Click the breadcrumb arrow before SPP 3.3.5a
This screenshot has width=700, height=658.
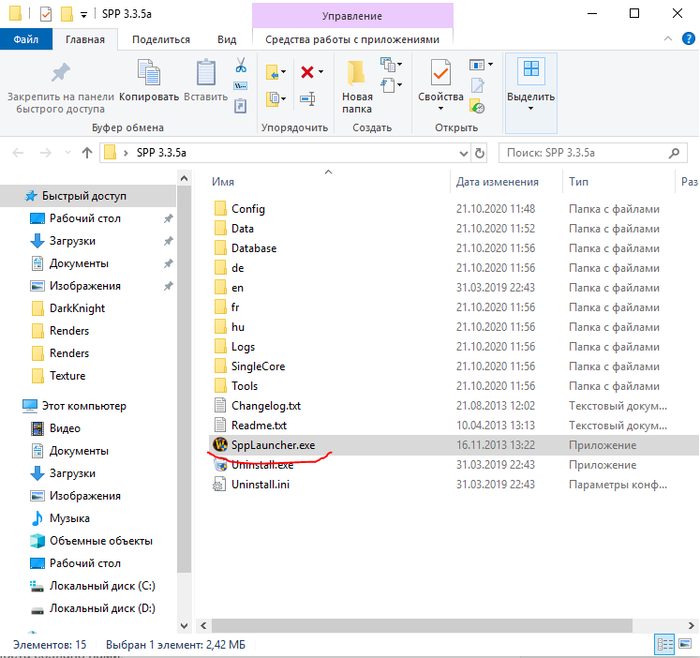tap(126, 153)
